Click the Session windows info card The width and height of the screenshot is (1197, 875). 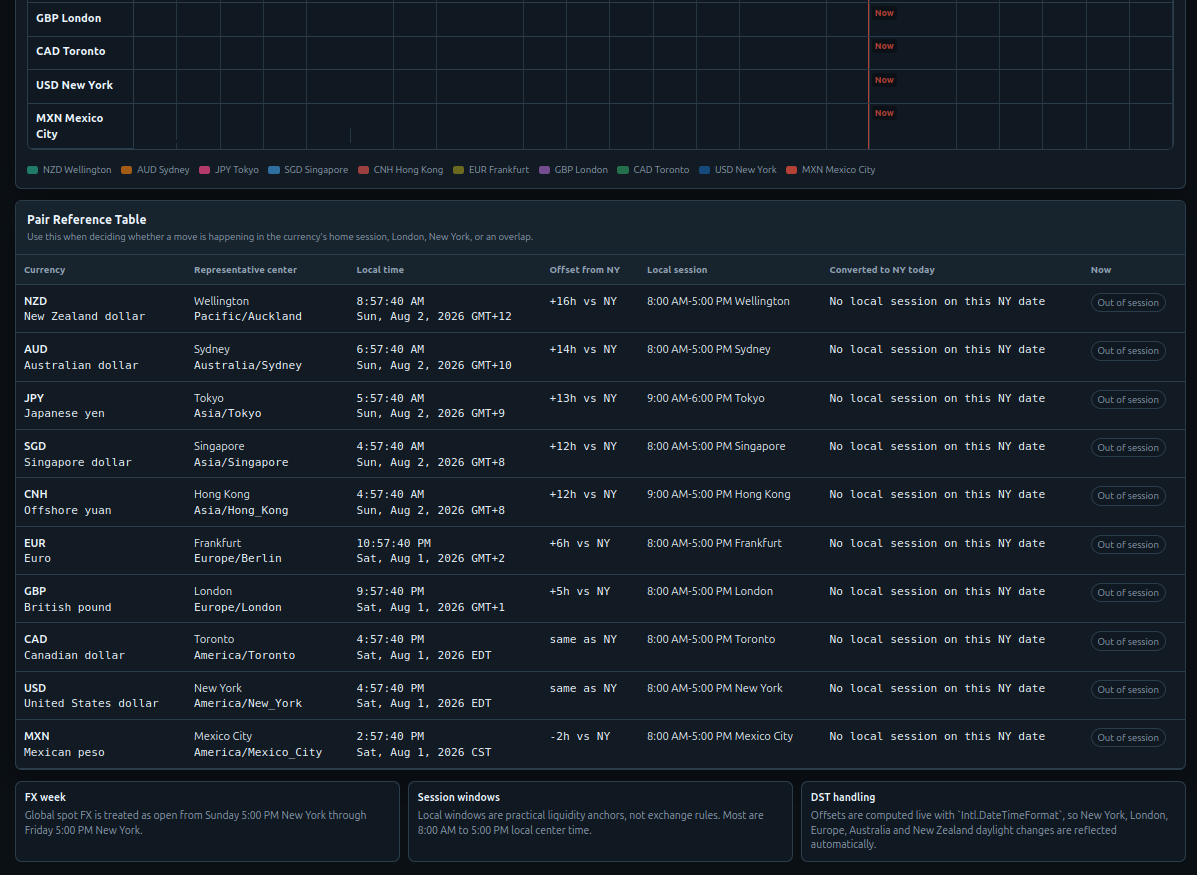[x=600, y=822]
